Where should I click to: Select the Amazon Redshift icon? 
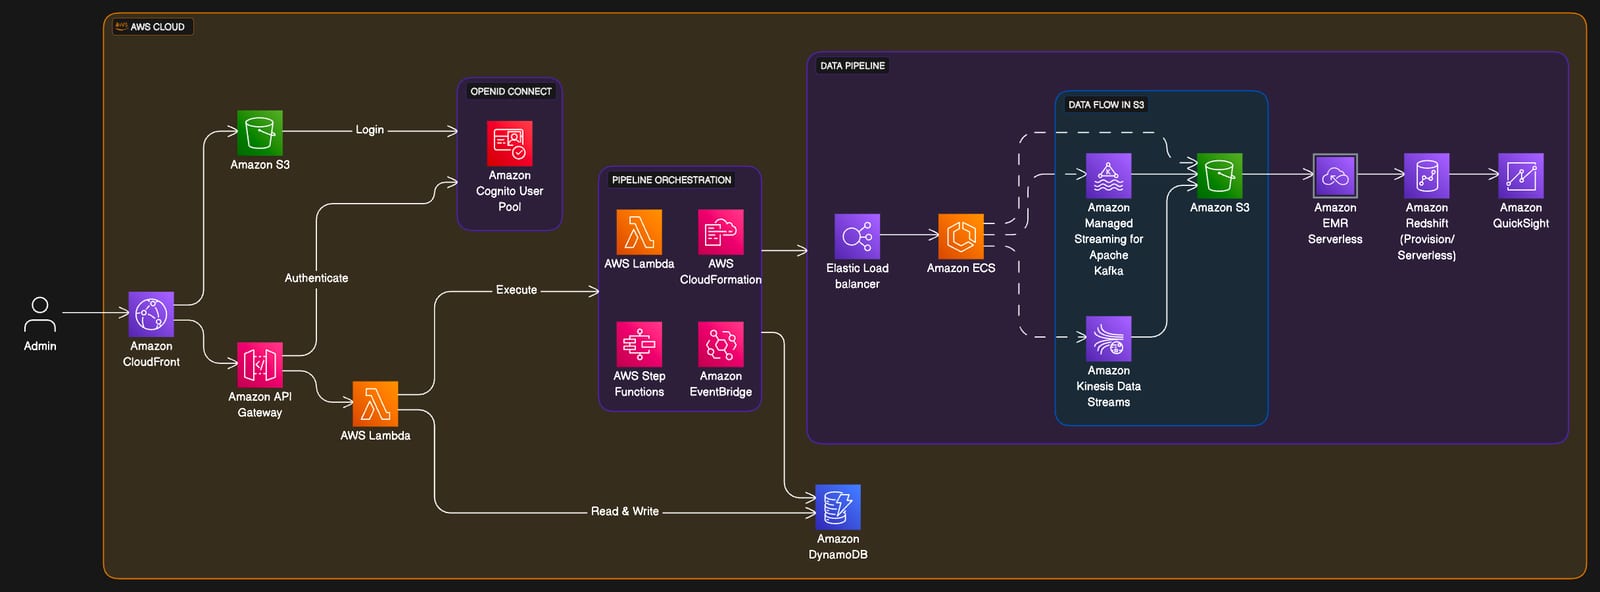pos(1427,176)
